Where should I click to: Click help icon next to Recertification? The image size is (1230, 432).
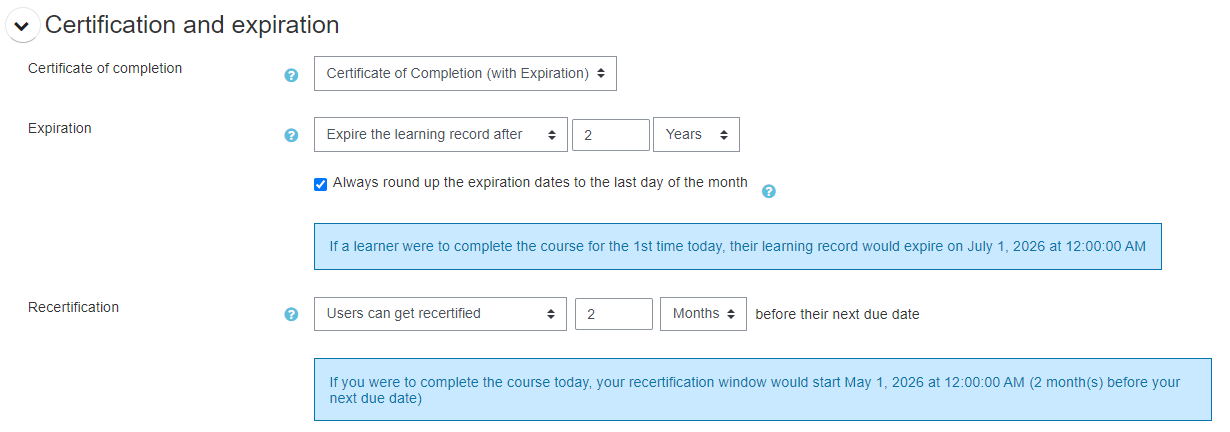point(291,314)
